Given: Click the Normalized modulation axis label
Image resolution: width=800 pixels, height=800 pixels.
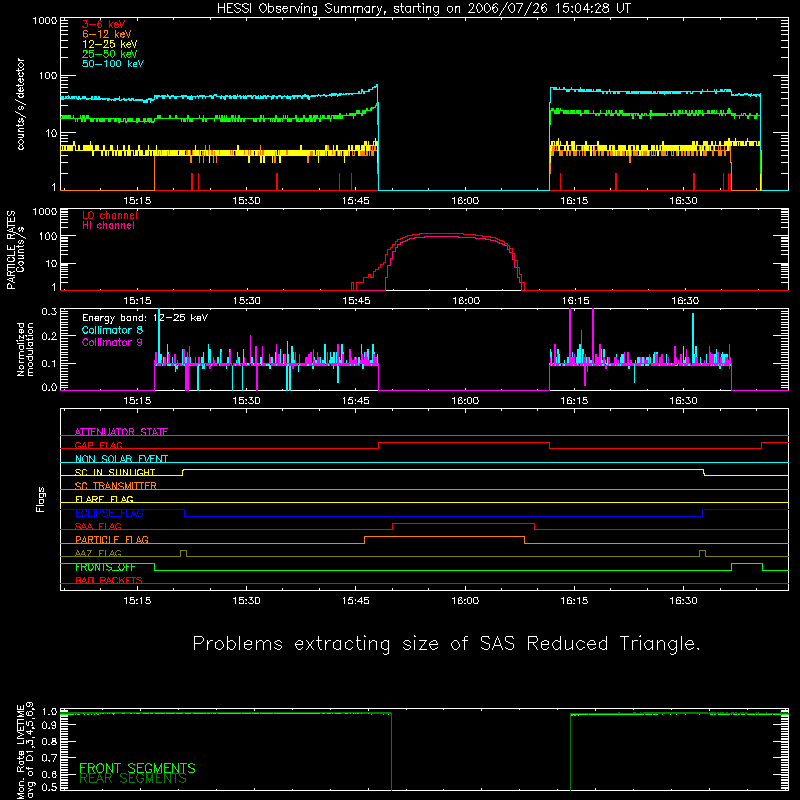Looking at the screenshot, I should click(x=26, y=349).
